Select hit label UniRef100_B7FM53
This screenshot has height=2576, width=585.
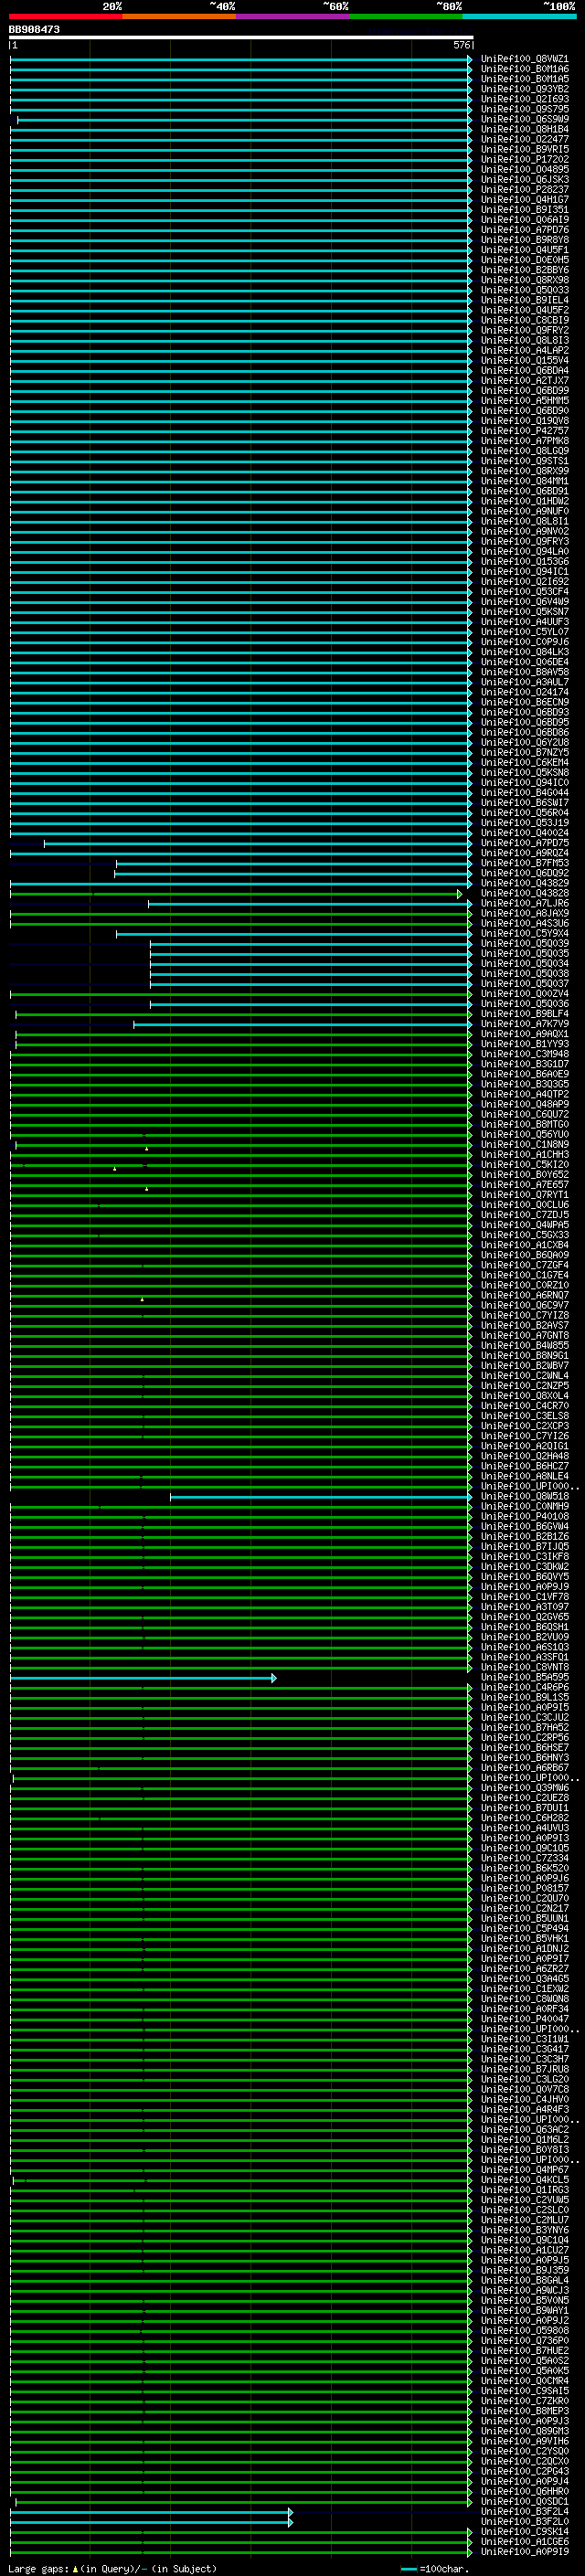coord(524,863)
